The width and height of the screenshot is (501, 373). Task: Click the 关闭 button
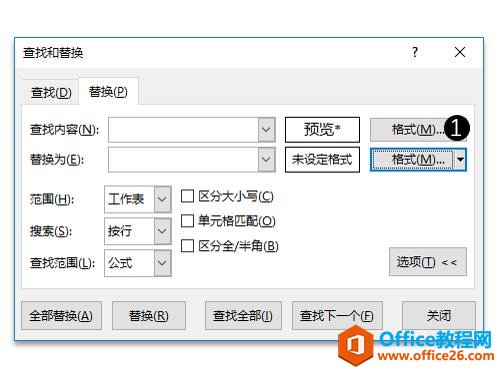[x=439, y=316]
